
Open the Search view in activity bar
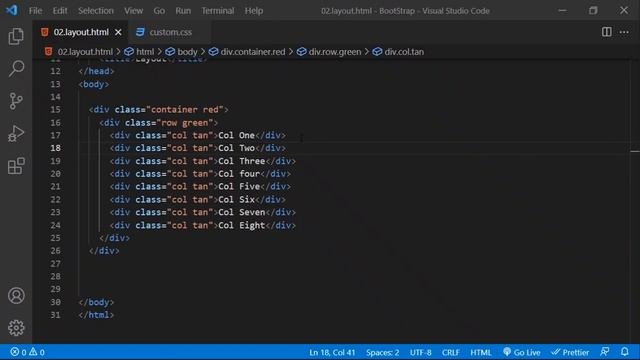16,69
